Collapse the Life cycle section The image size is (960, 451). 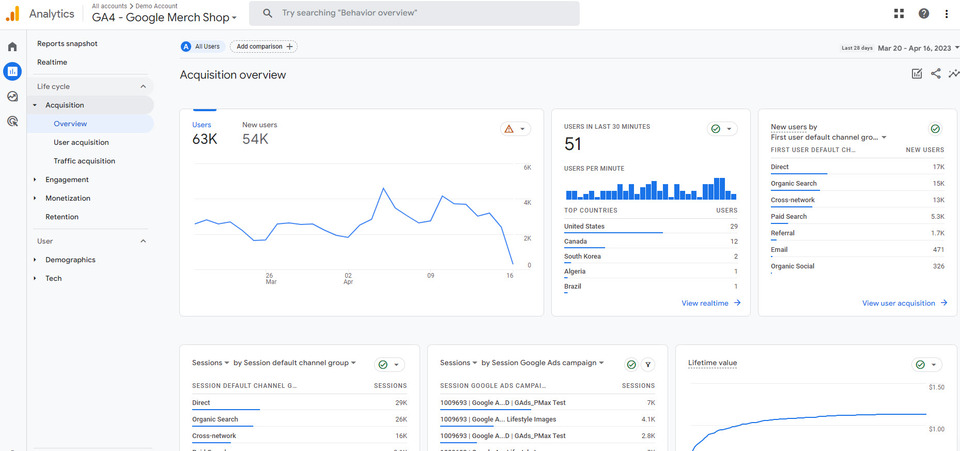pos(143,87)
